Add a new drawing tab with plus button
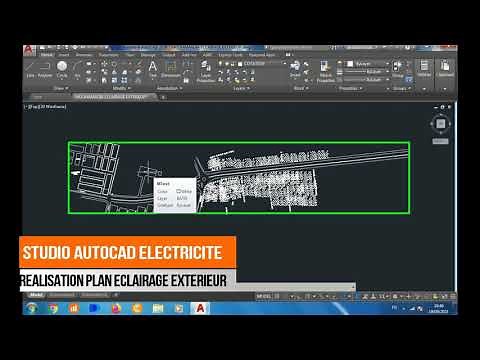The height and width of the screenshot is (360, 480). (163, 97)
